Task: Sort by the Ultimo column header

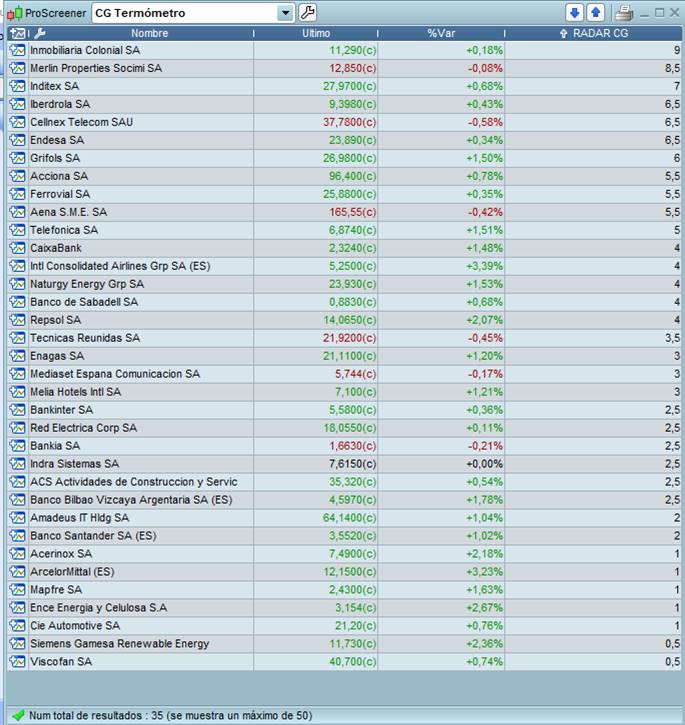Action: click(x=316, y=33)
